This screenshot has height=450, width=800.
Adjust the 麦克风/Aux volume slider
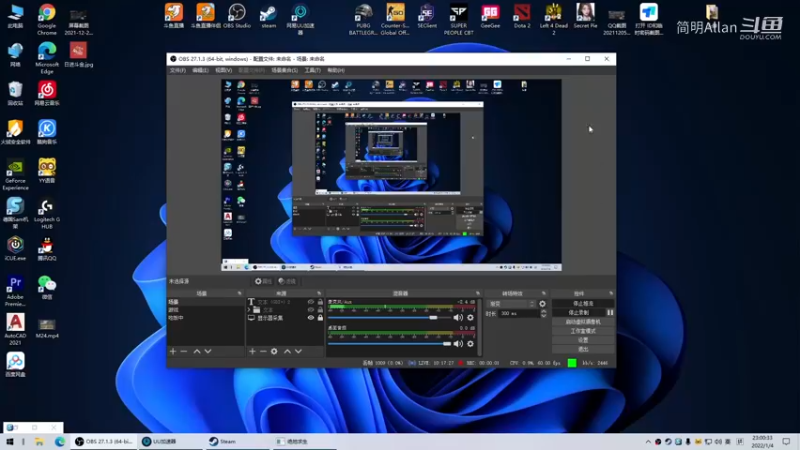point(390,317)
